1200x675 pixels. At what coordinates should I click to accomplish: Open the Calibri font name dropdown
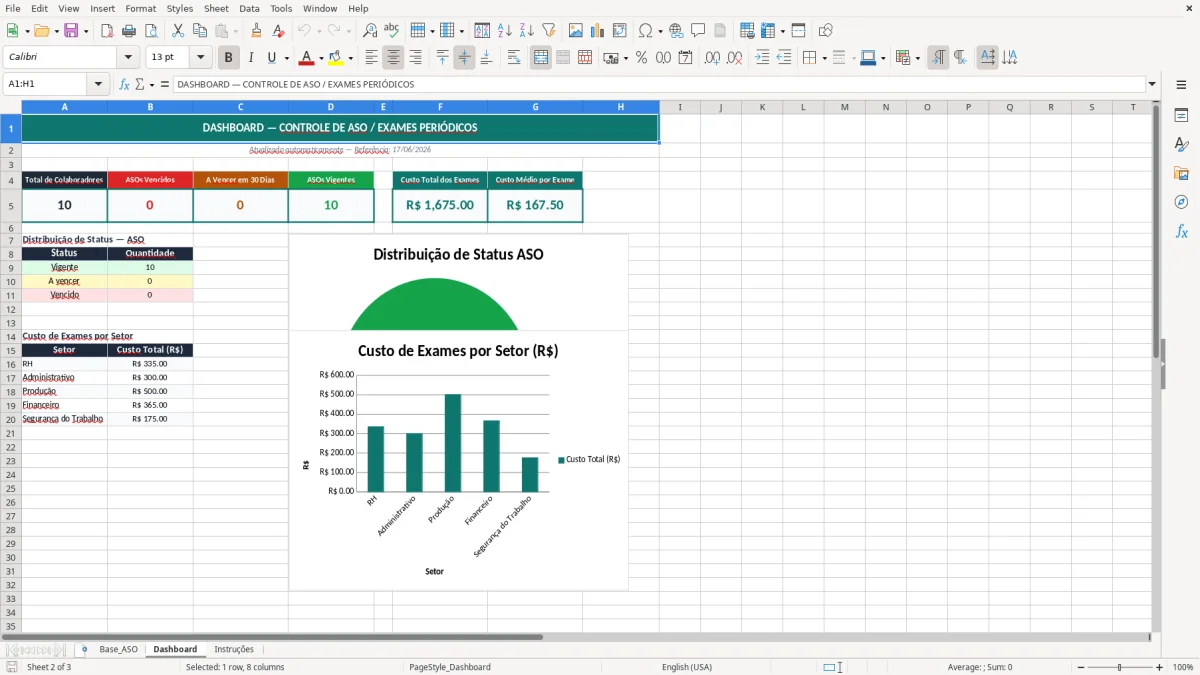point(127,58)
